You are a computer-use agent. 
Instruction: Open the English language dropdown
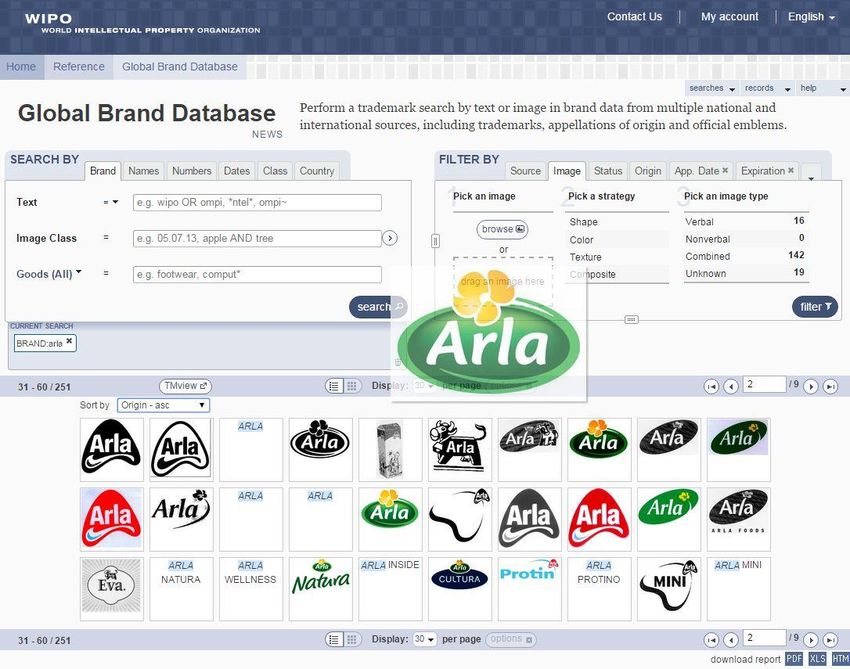coord(811,17)
